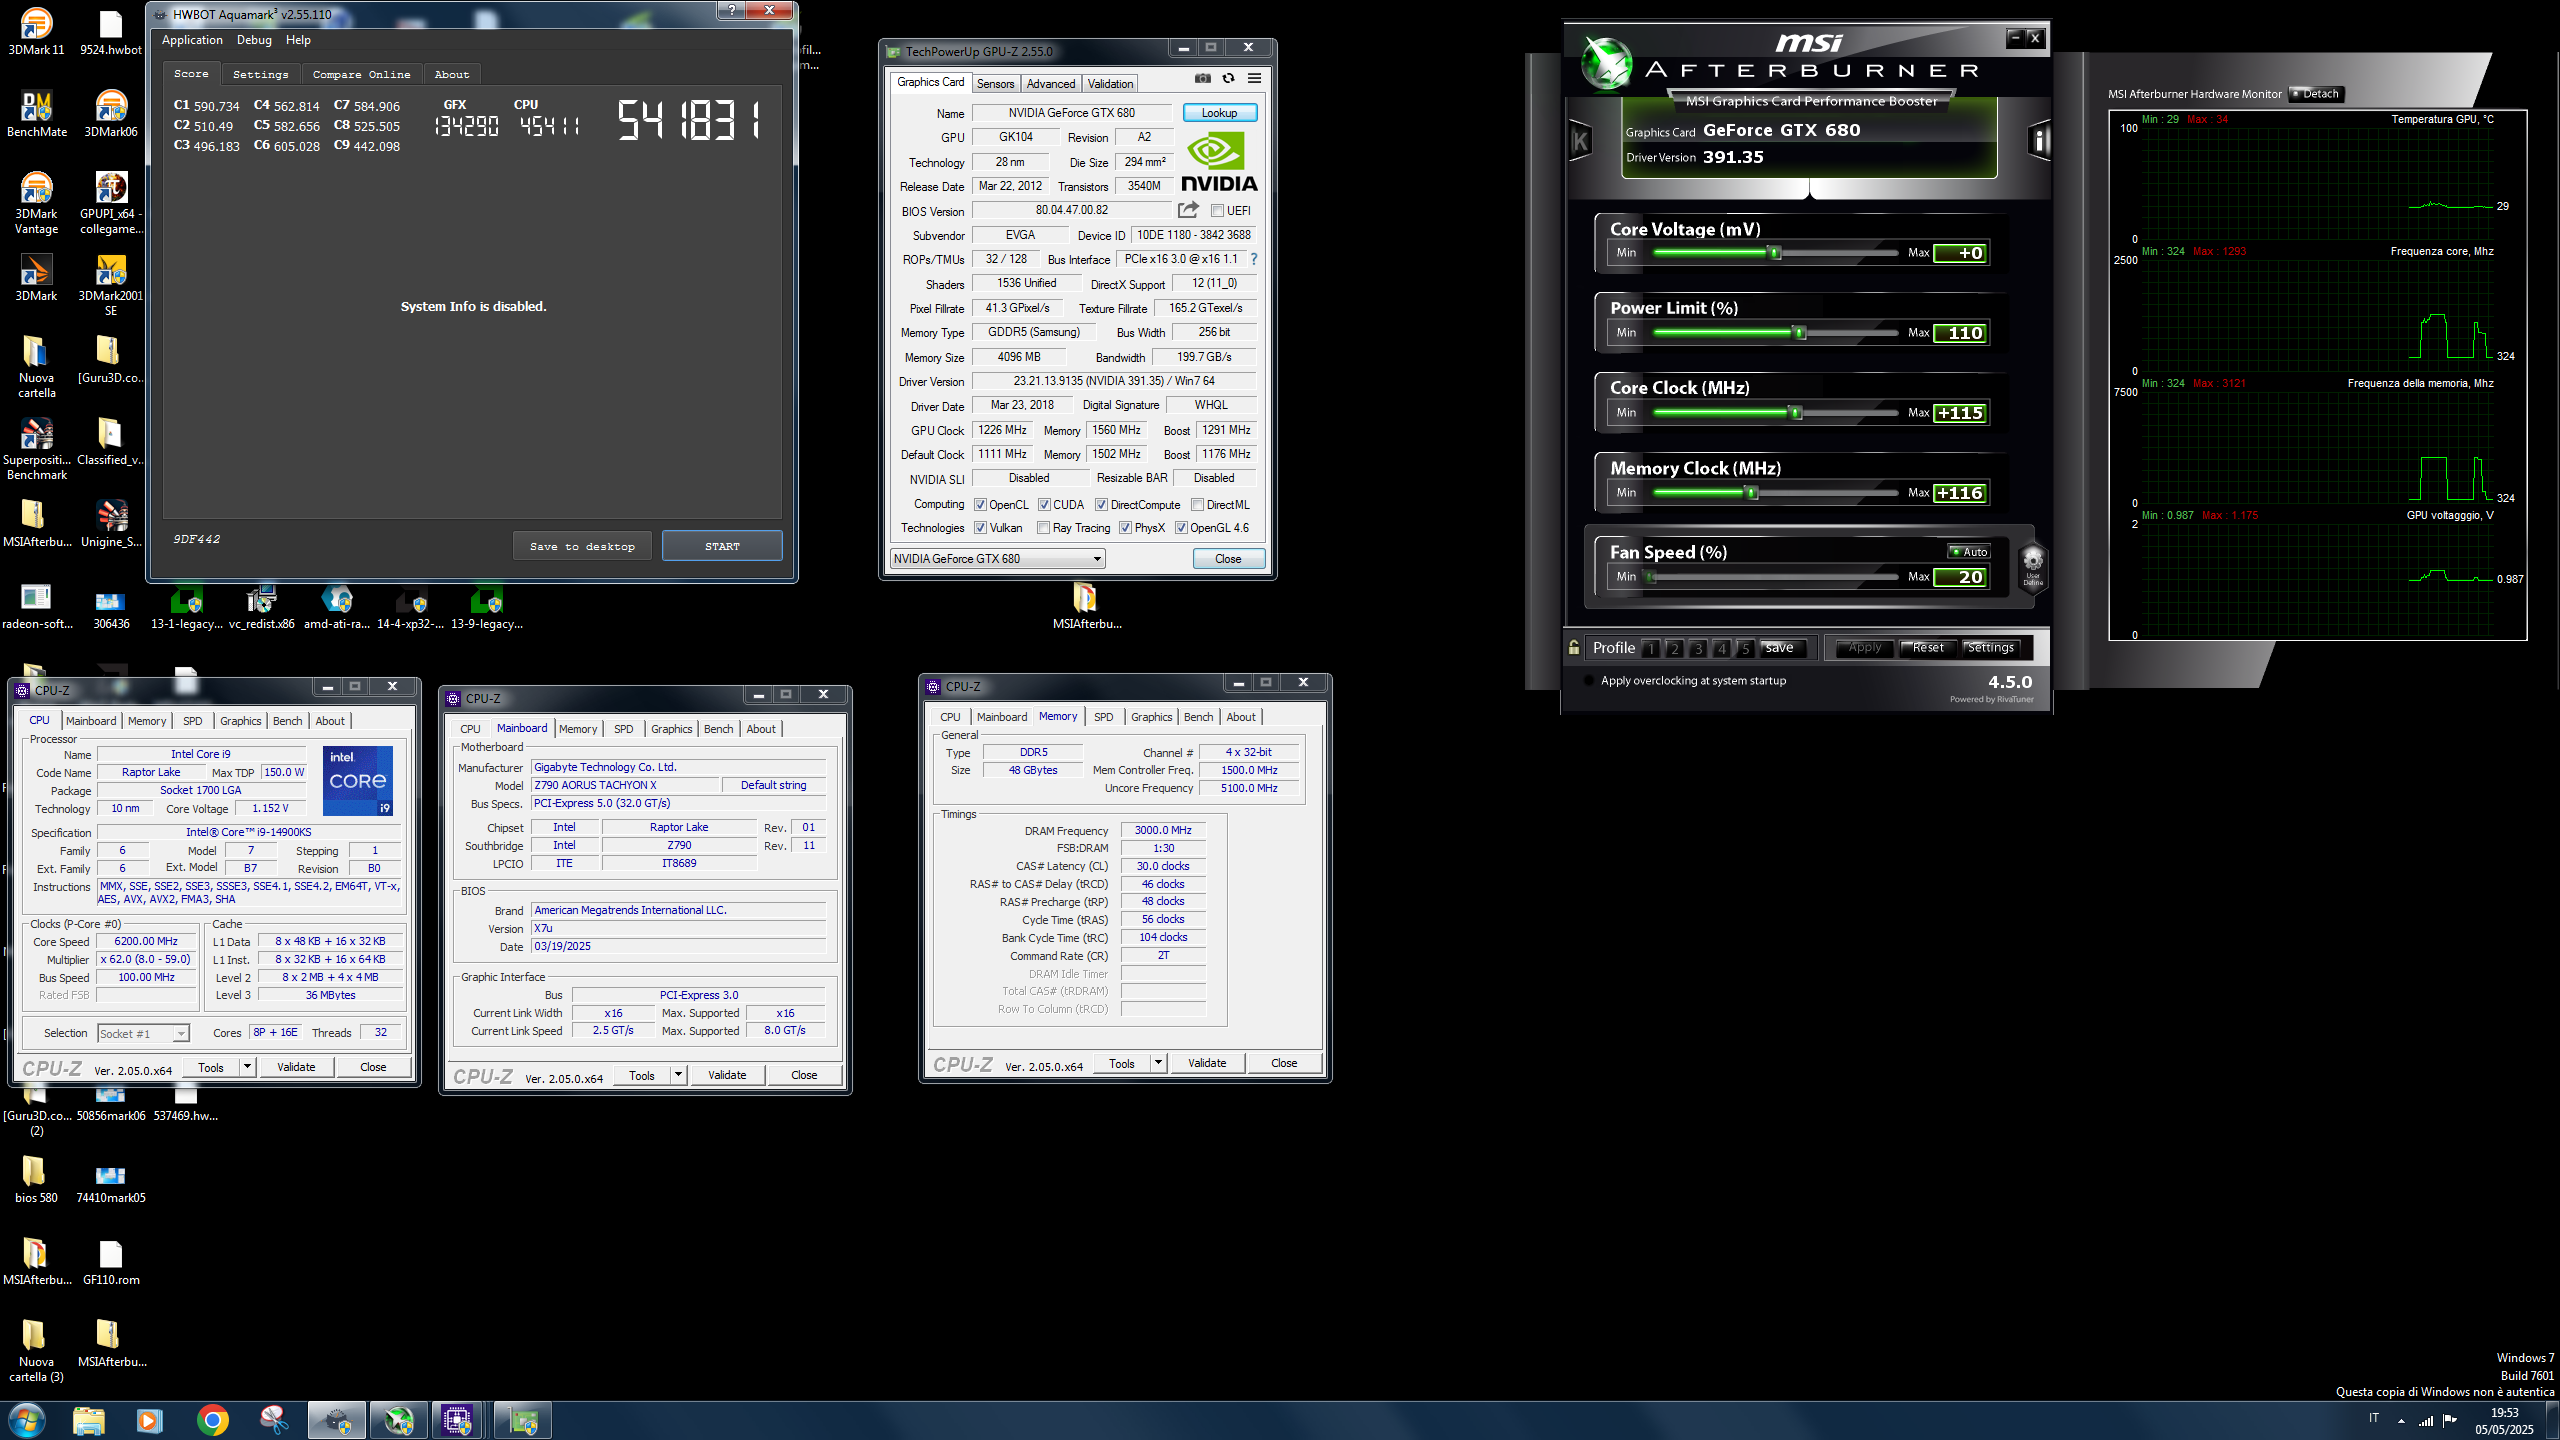The width and height of the screenshot is (2560, 1440).
Task: Open the Application menu in HWBOT Aquamark
Action: (192, 40)
